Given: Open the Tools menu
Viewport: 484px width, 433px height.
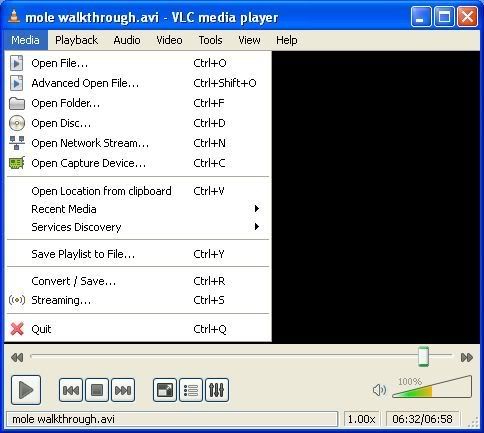Looking at the screenshot, I should point(210,40).
